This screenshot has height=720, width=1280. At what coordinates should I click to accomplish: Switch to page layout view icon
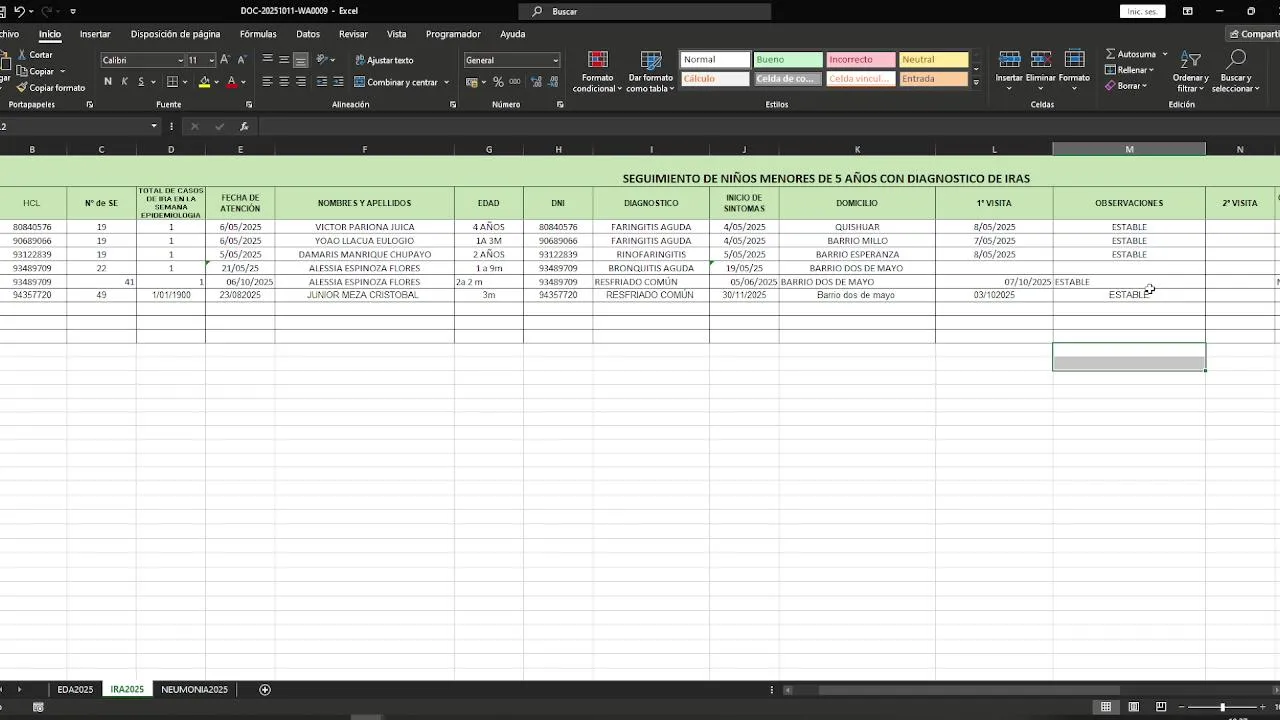1133,707
